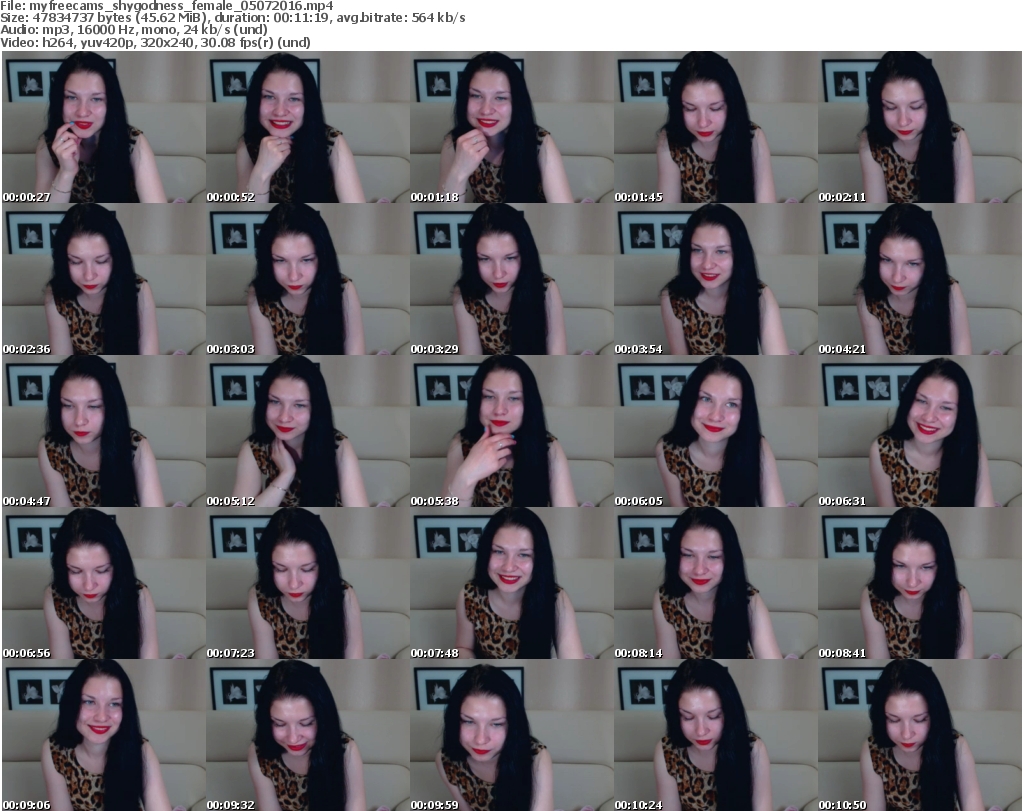Image resolution: width=1024 pixels, height=811 pixels.
Task: Select the Audio mp3 info line
Action: pos(134,30)
